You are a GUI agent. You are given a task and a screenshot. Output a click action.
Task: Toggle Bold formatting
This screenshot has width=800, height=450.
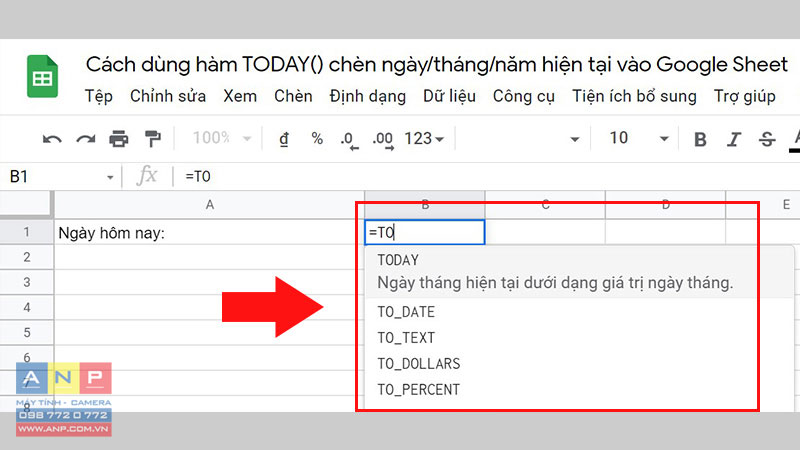[701, 139]
